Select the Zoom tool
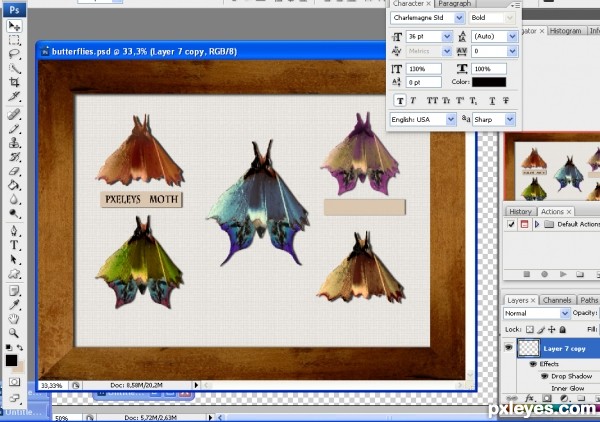Screen dimensions: 600x422 coord(14,333)
